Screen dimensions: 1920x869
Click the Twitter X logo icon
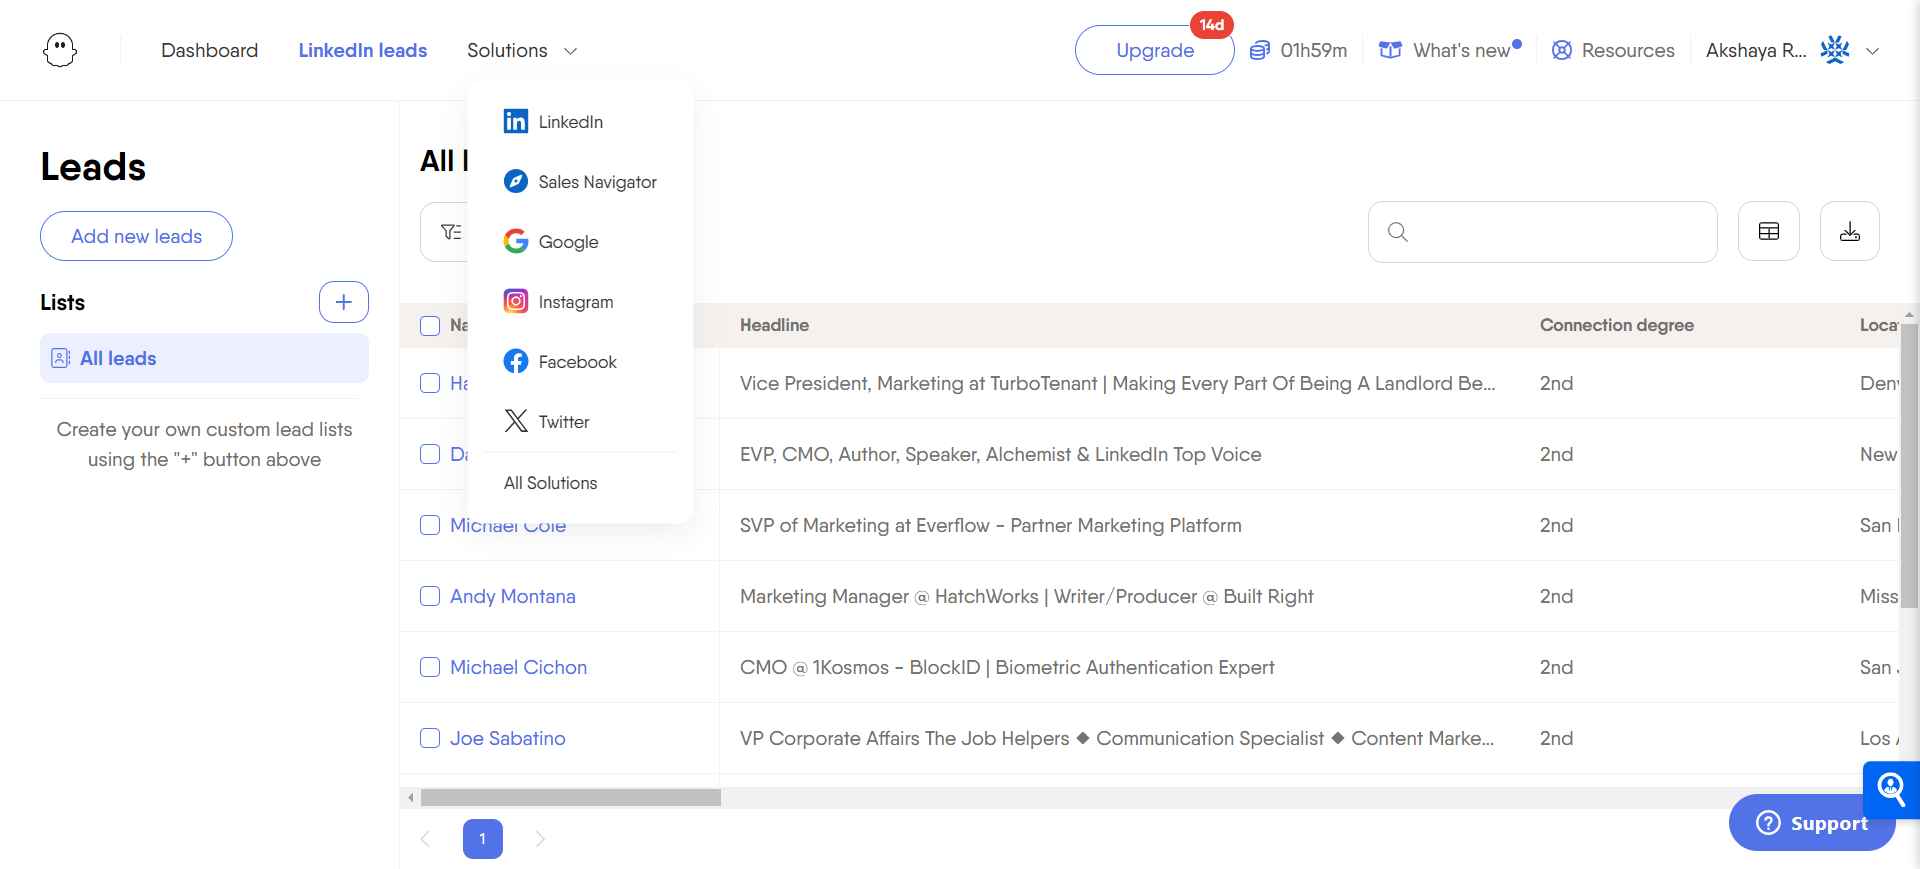[516, 421]
